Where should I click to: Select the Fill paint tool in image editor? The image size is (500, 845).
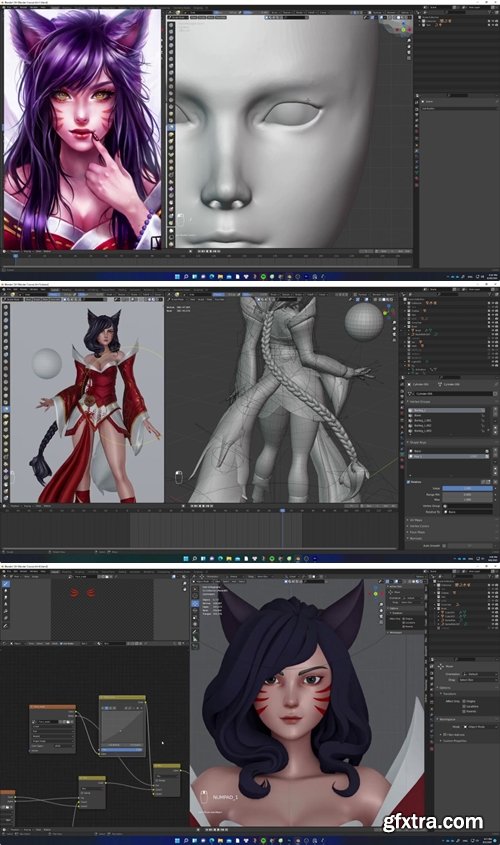[6, 612]
